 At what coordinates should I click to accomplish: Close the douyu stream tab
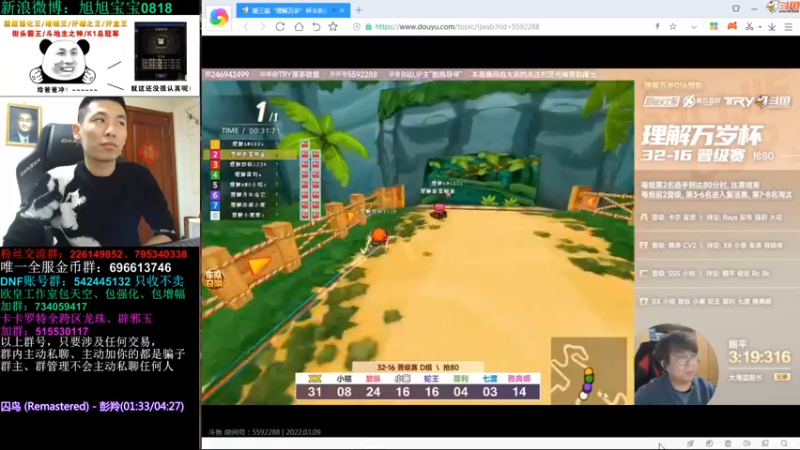pyautogui.click(x=342, y=10)
